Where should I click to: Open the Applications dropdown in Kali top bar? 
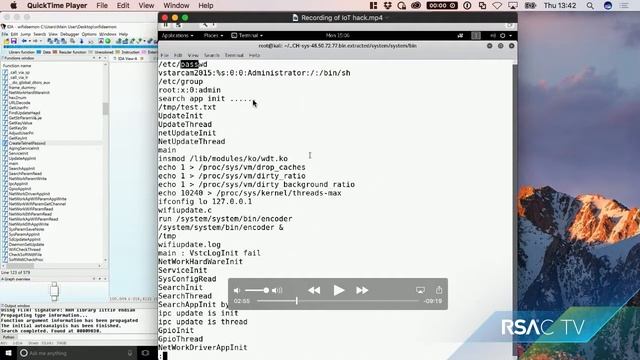177,36
